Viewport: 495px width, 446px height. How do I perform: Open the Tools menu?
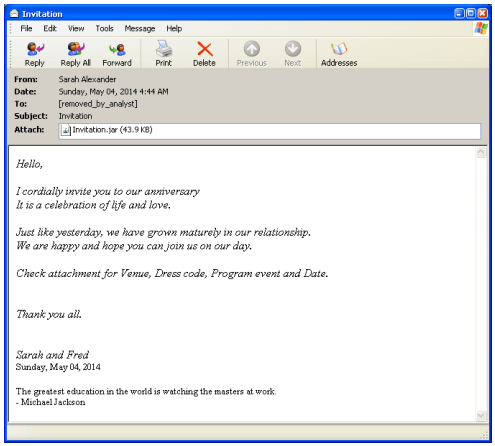point(104,29)
